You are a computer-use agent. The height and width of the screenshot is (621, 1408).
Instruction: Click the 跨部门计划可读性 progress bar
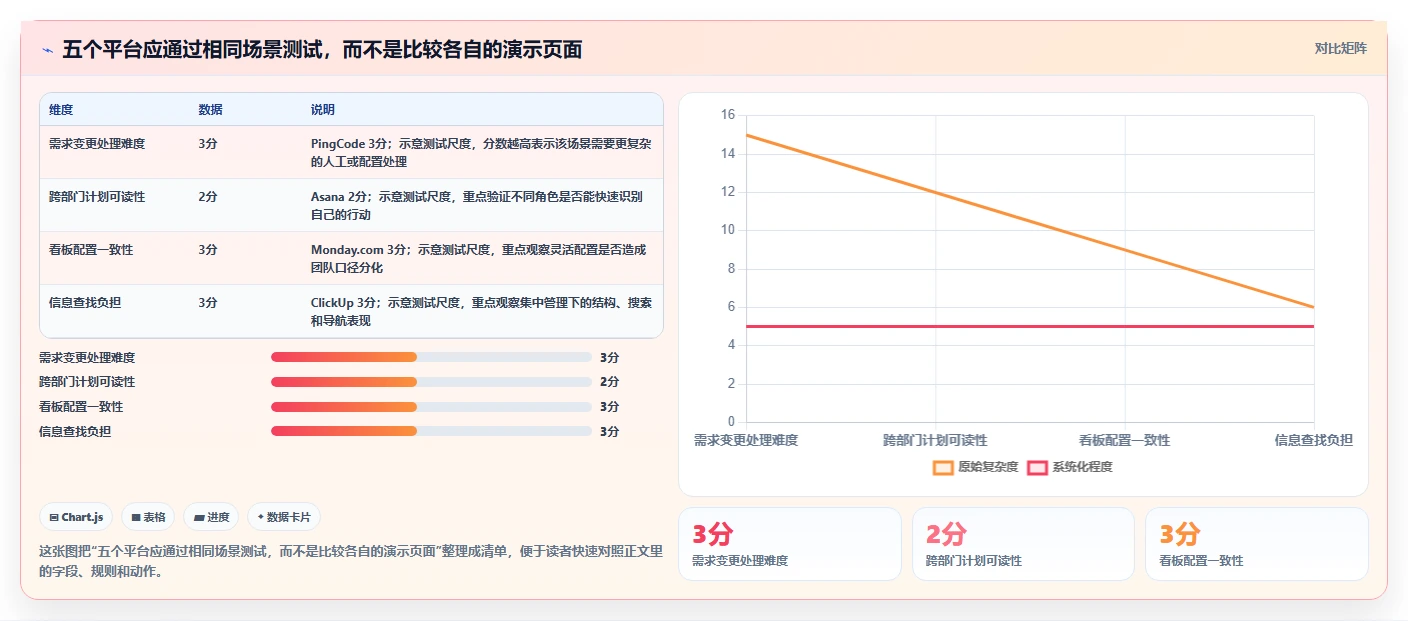pos(431,382)
